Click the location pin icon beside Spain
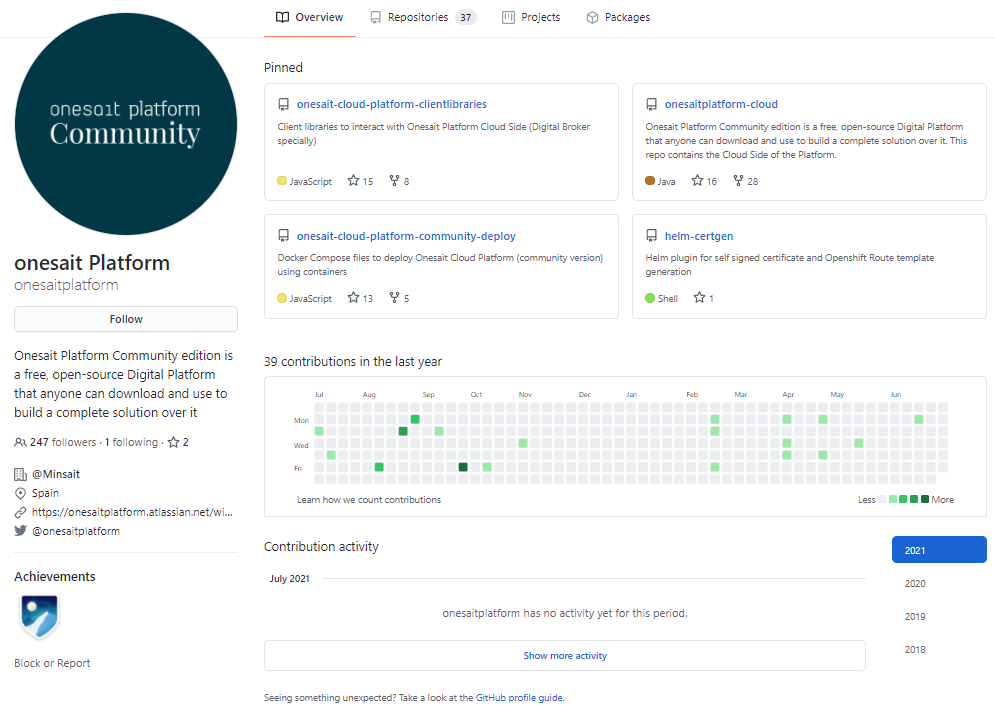 click(20, 493)
